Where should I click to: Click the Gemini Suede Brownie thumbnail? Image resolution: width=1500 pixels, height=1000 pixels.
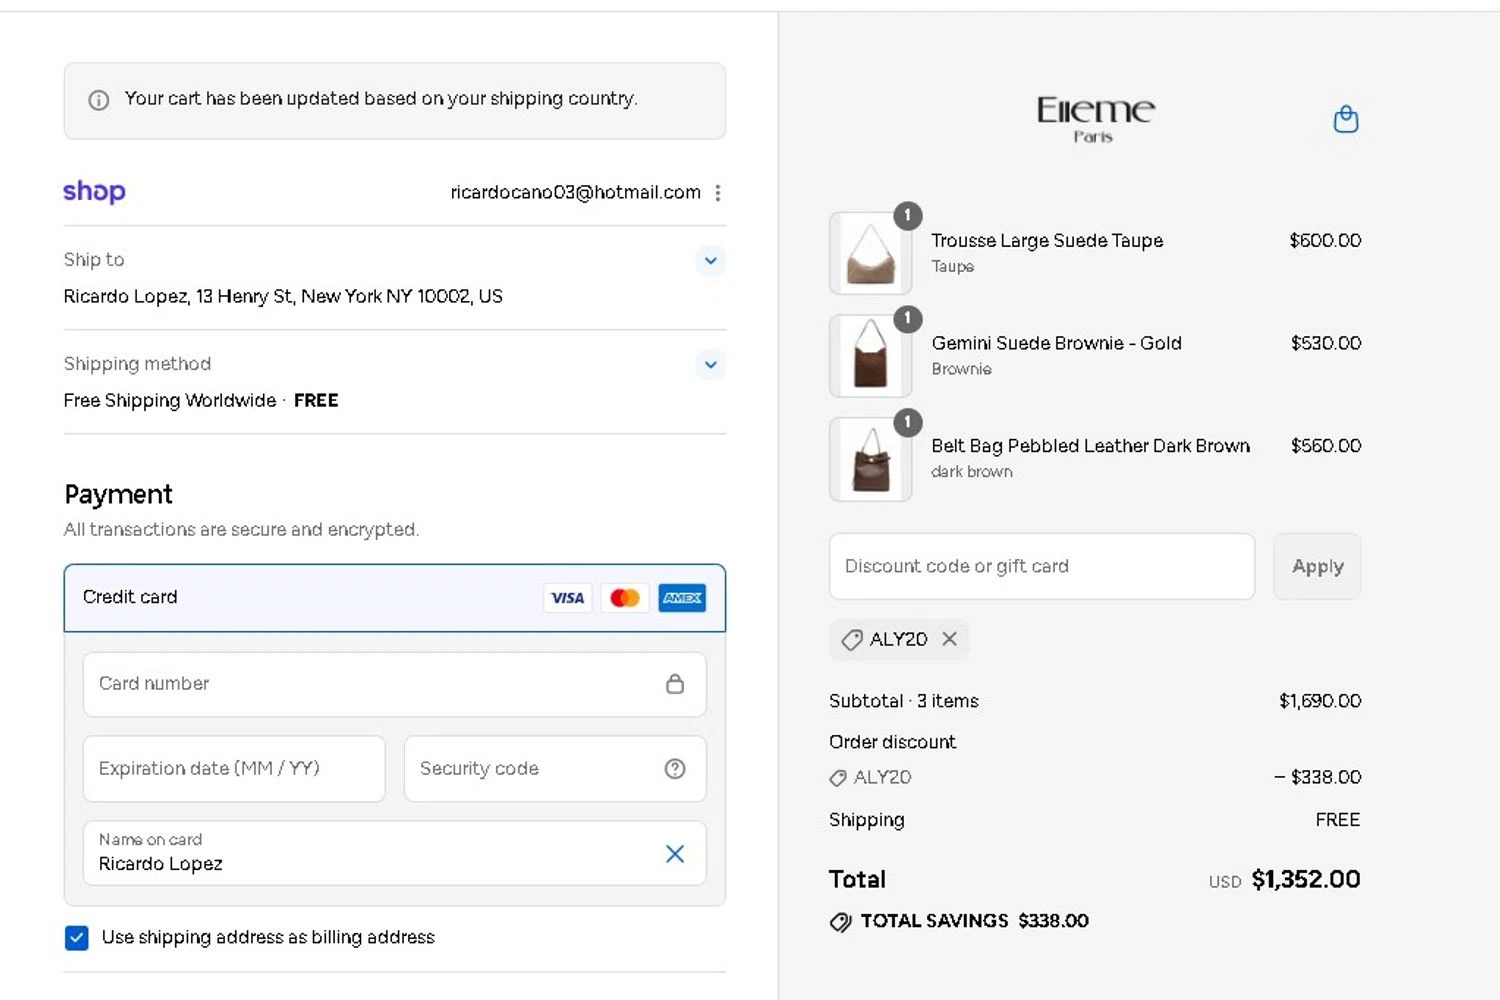click(870, 356)
